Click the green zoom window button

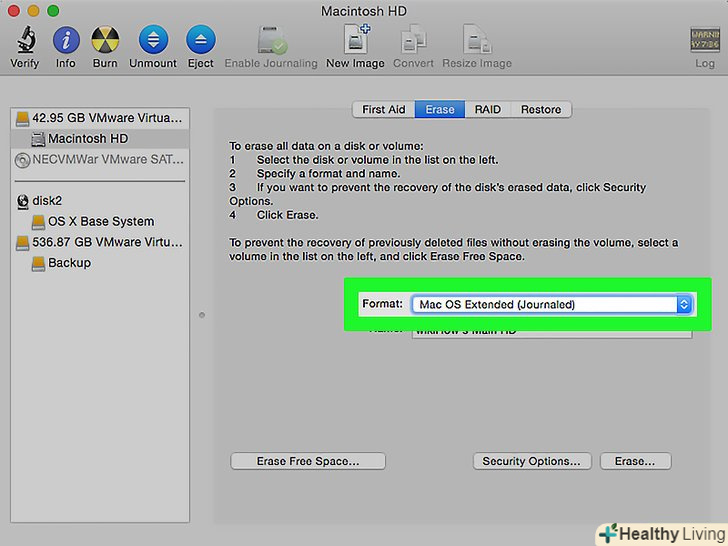53,10
